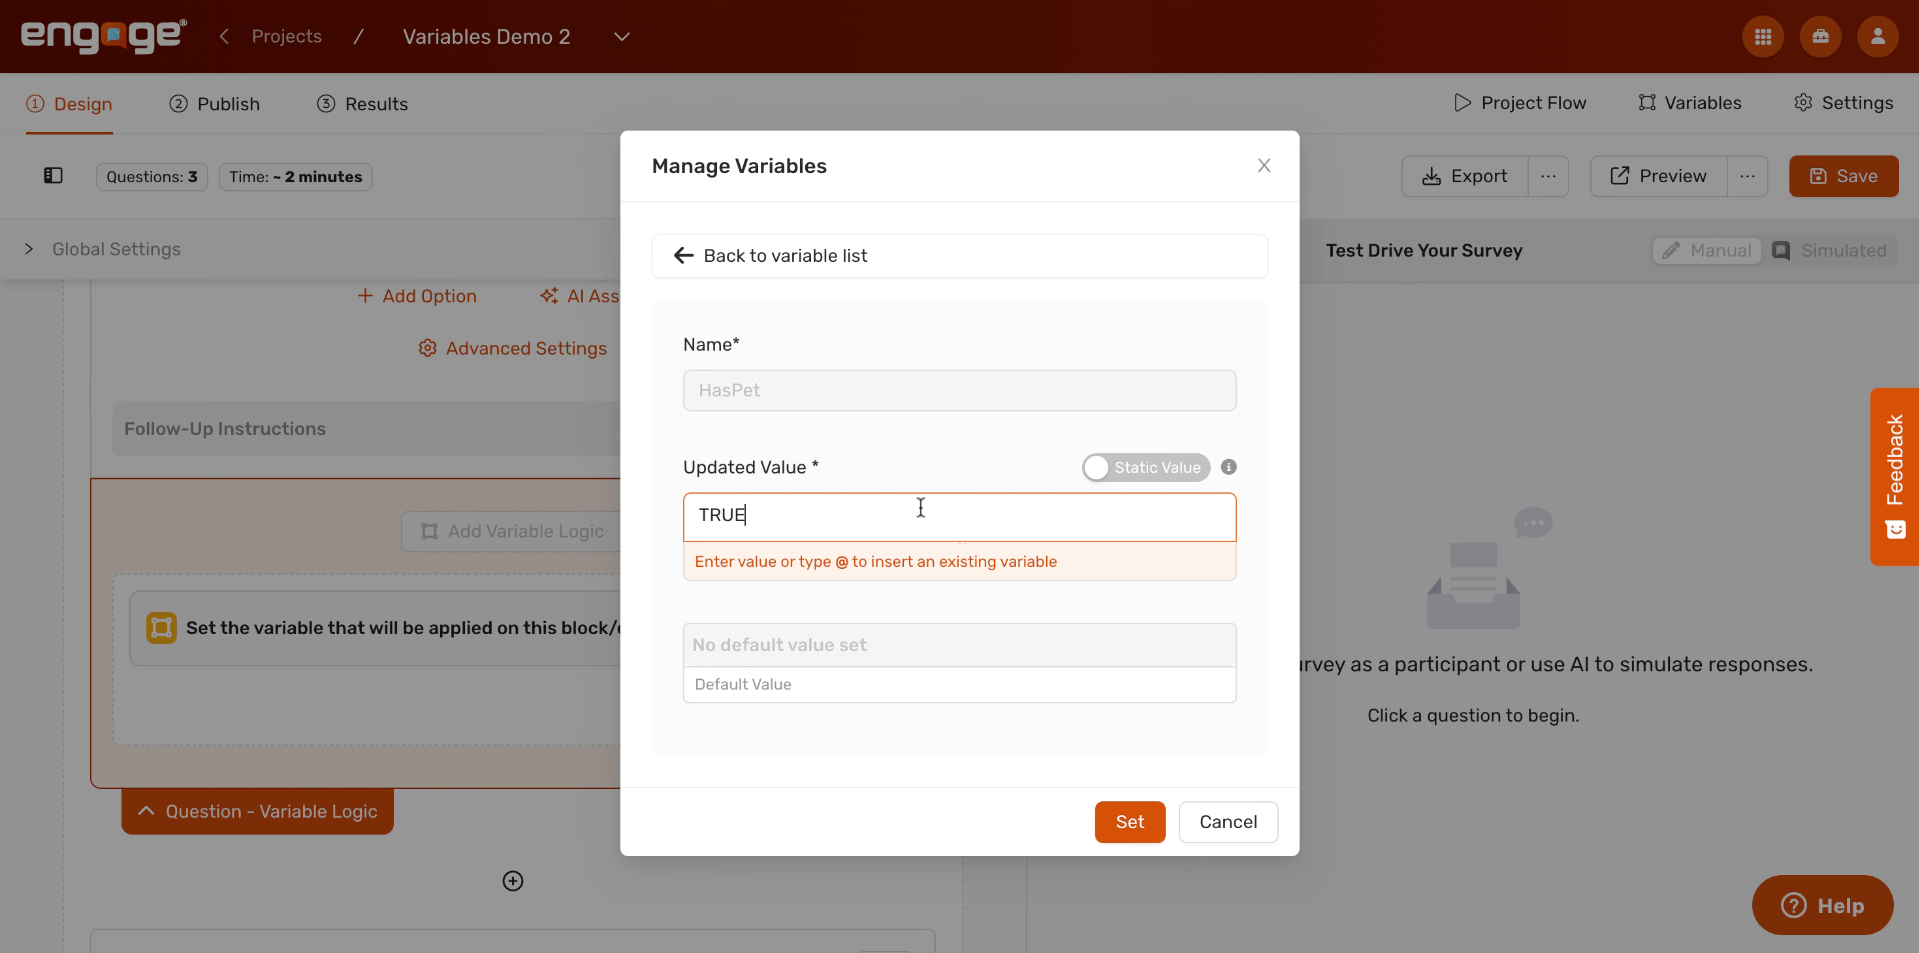Go back to variable list

click(x=960, y=256)
